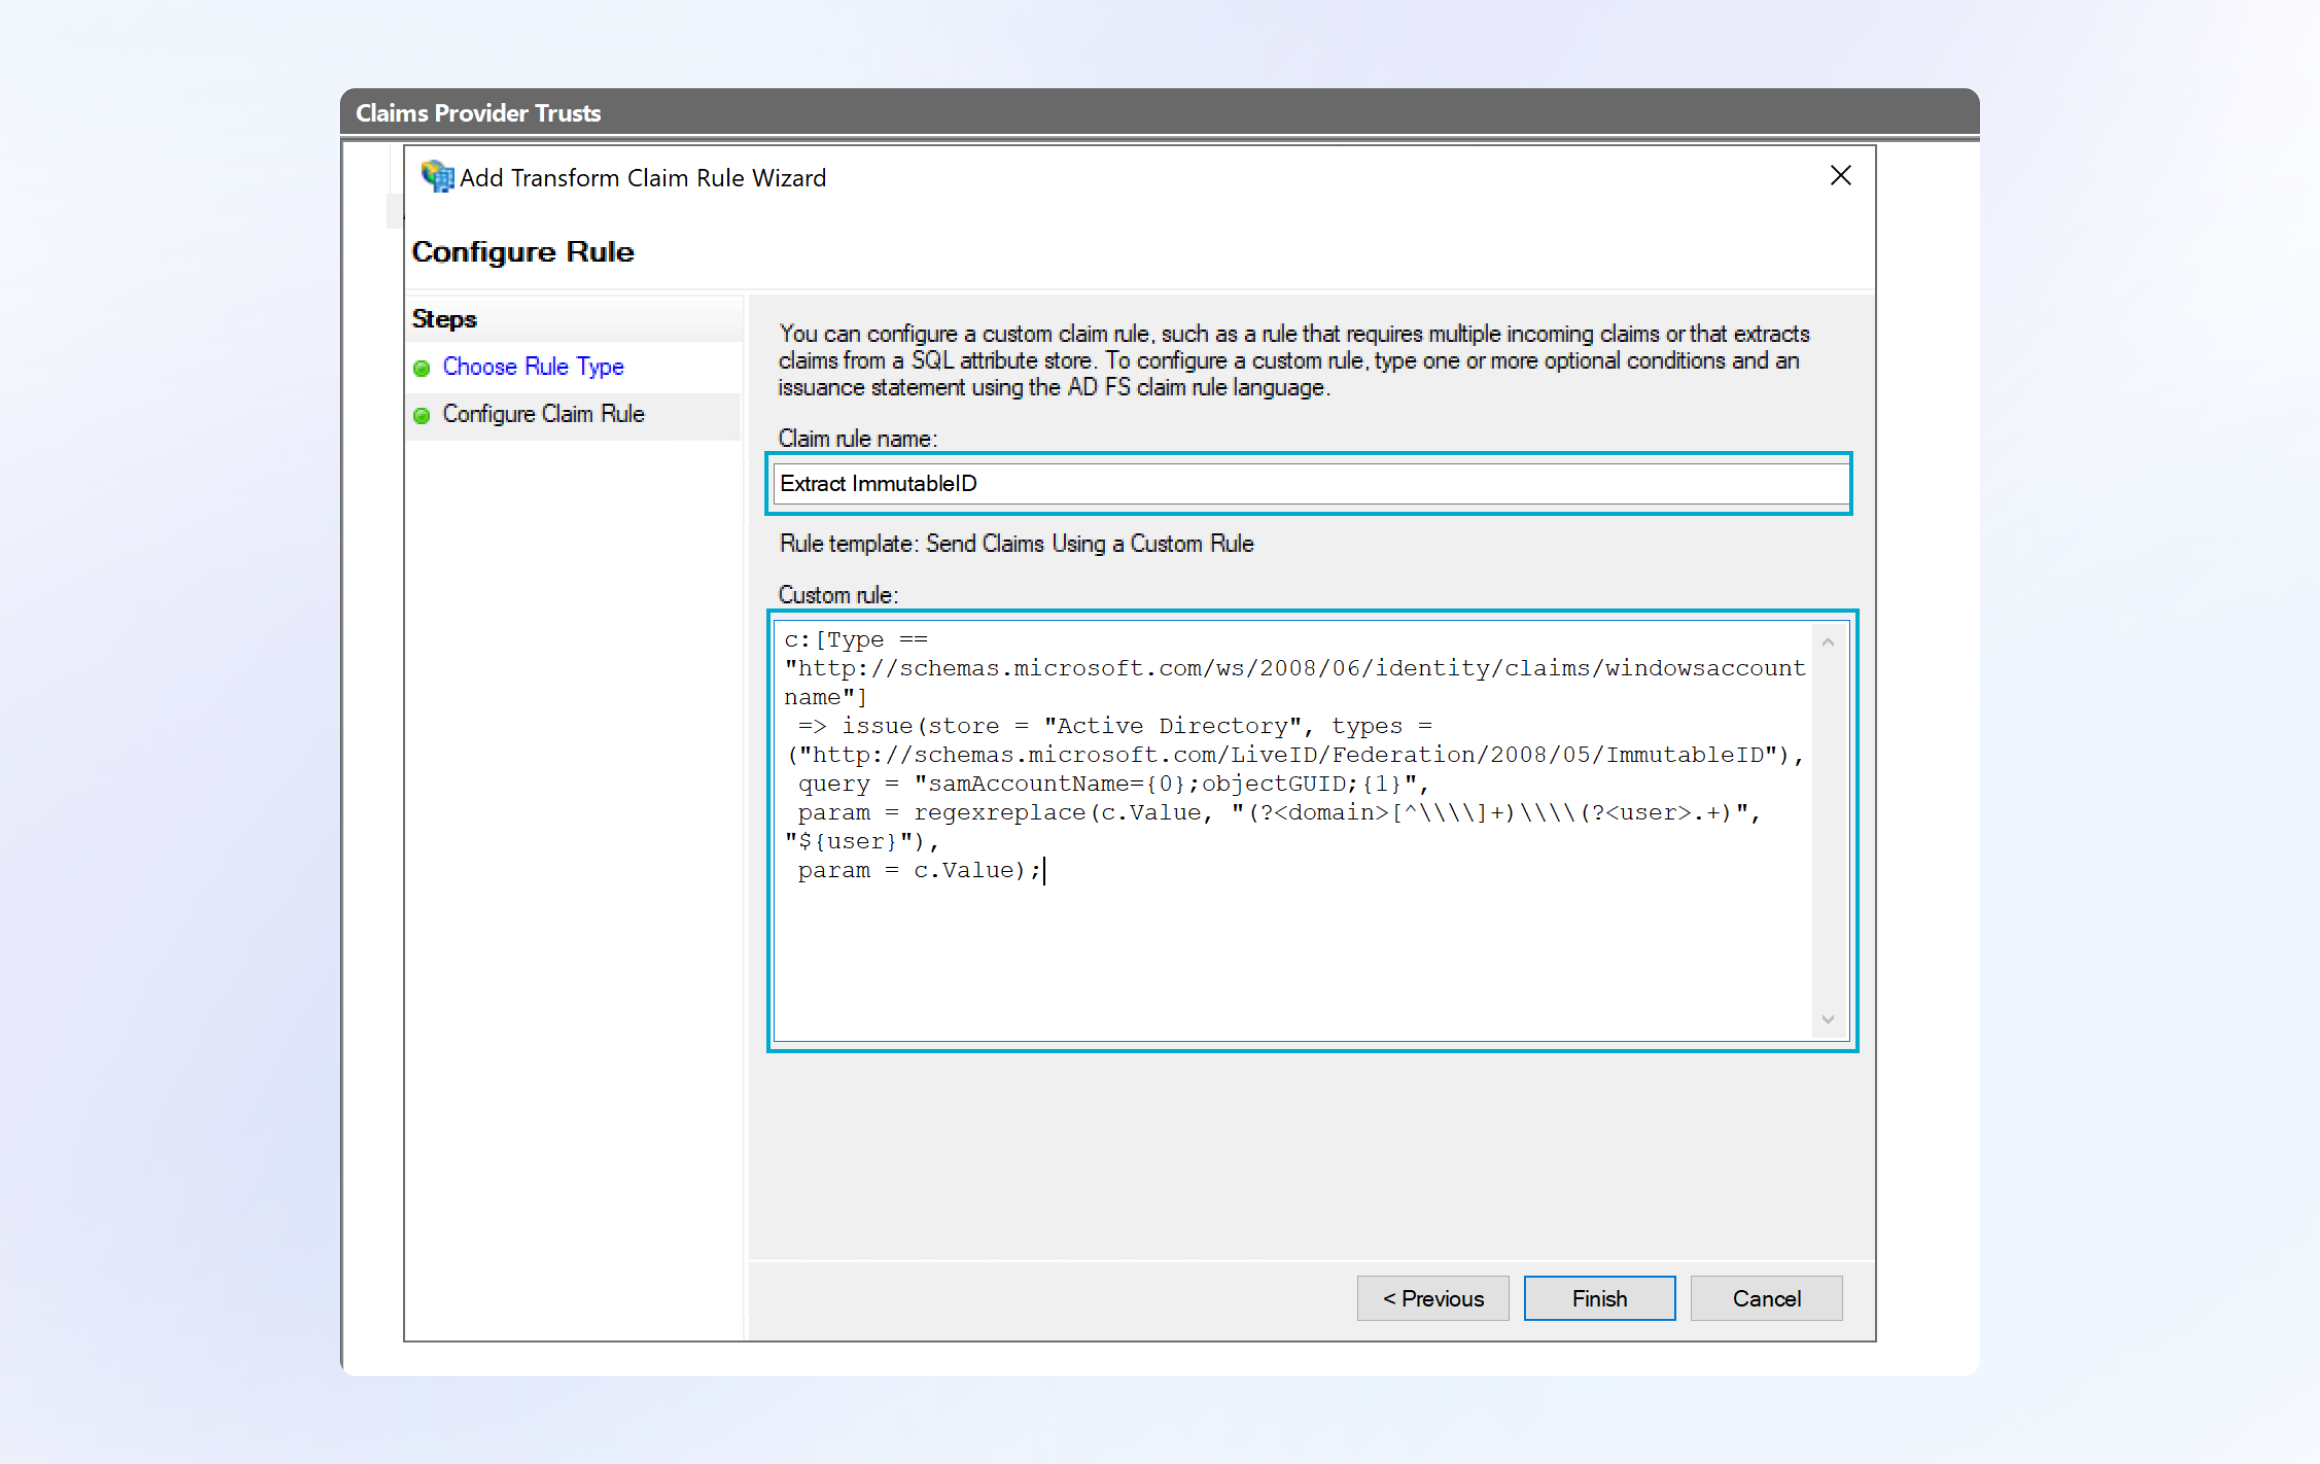
Task: Click the Configure Rule heading
Action: pyautogui.click(x=523, y=252)
